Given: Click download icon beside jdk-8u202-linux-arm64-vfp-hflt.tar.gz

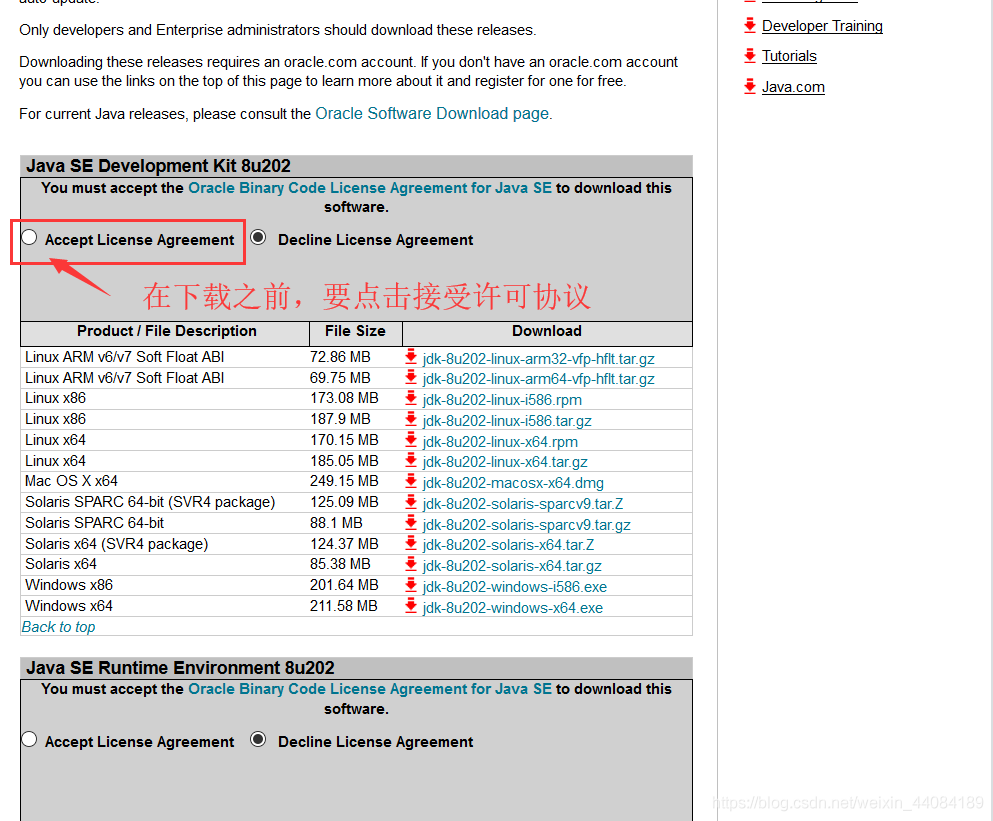Looking at the screenshot, I should (x=411, y=378).
